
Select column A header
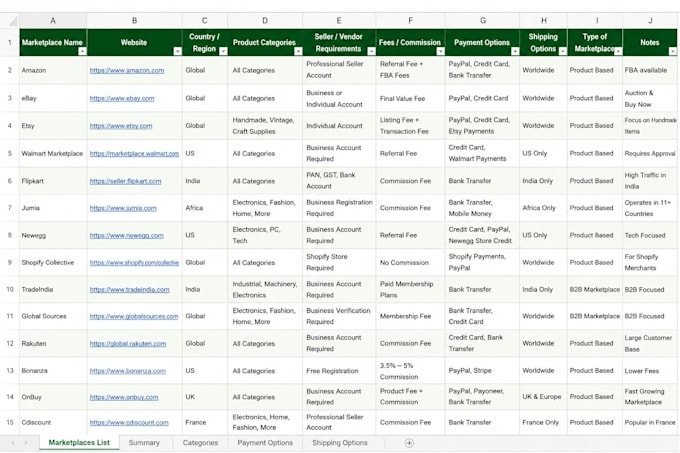pos(53,20)
